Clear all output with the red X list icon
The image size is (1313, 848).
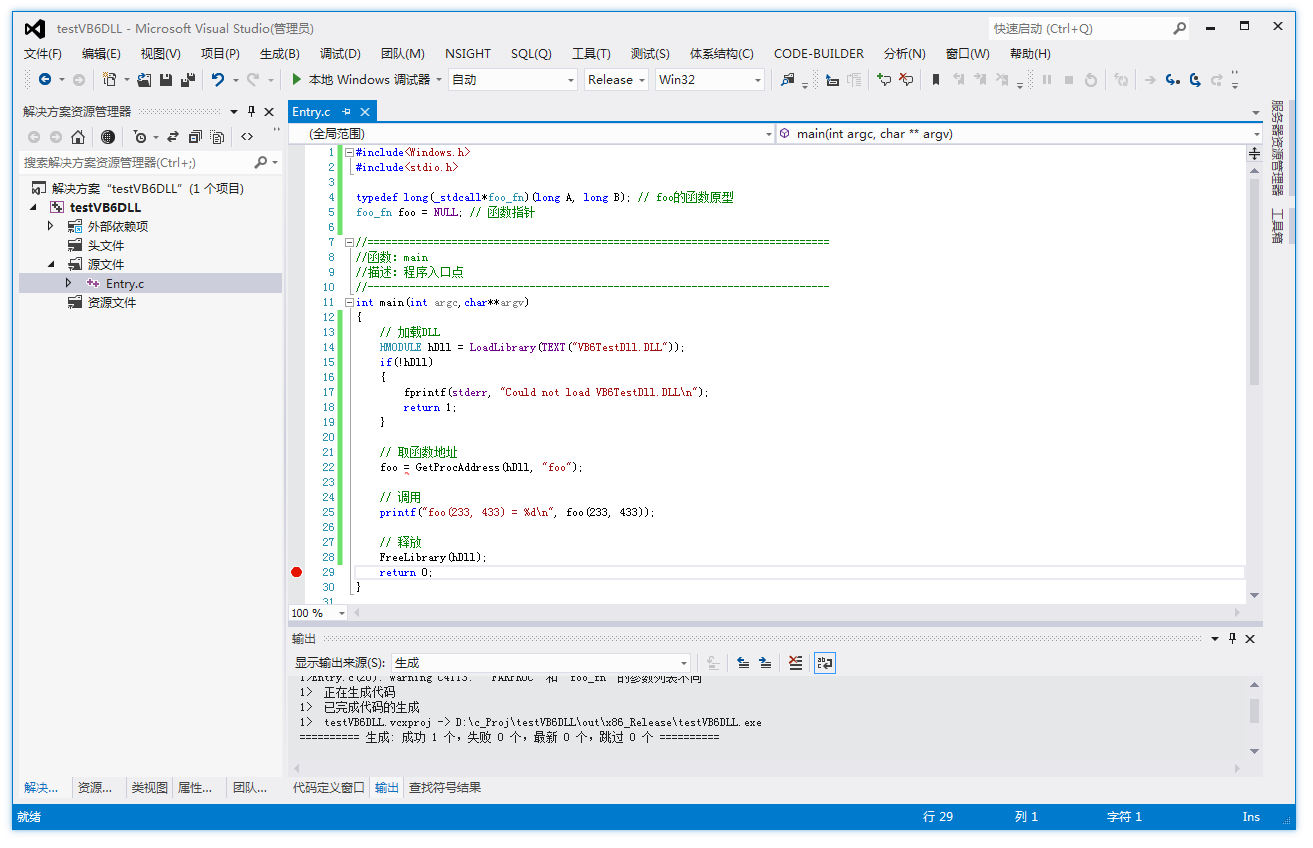tap(795, 662)
